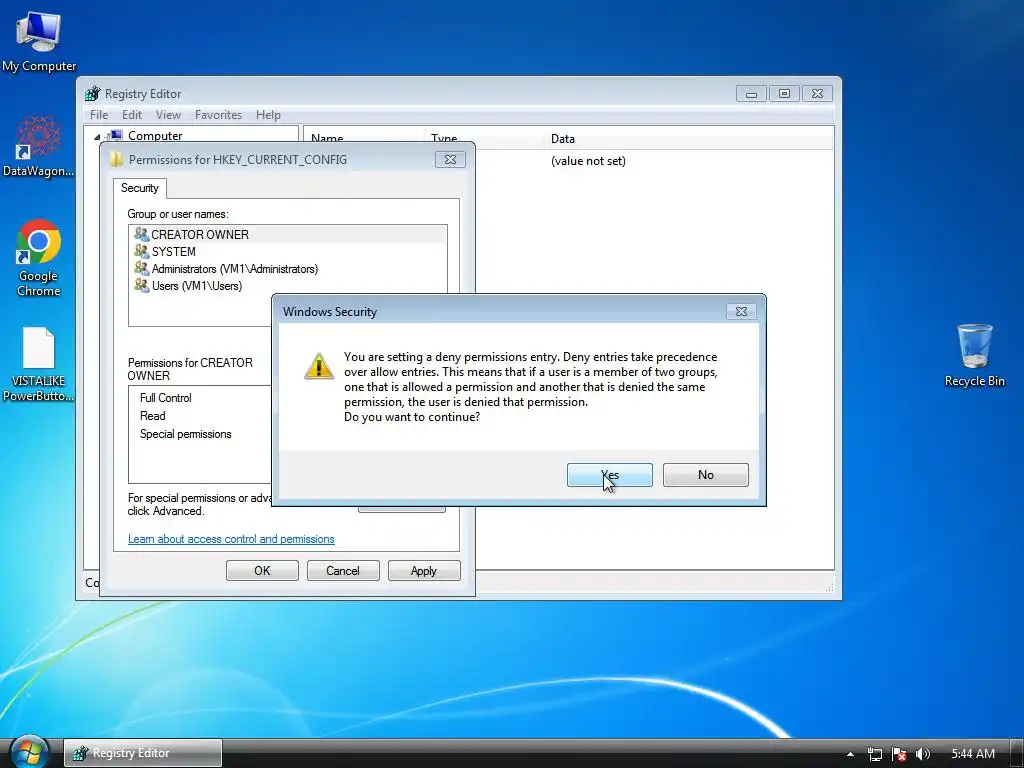This screenshot has width=1024, height=768.
Task: Maximize the Registry Editor window
Action: pyautogui.click(x=784, y=93)
